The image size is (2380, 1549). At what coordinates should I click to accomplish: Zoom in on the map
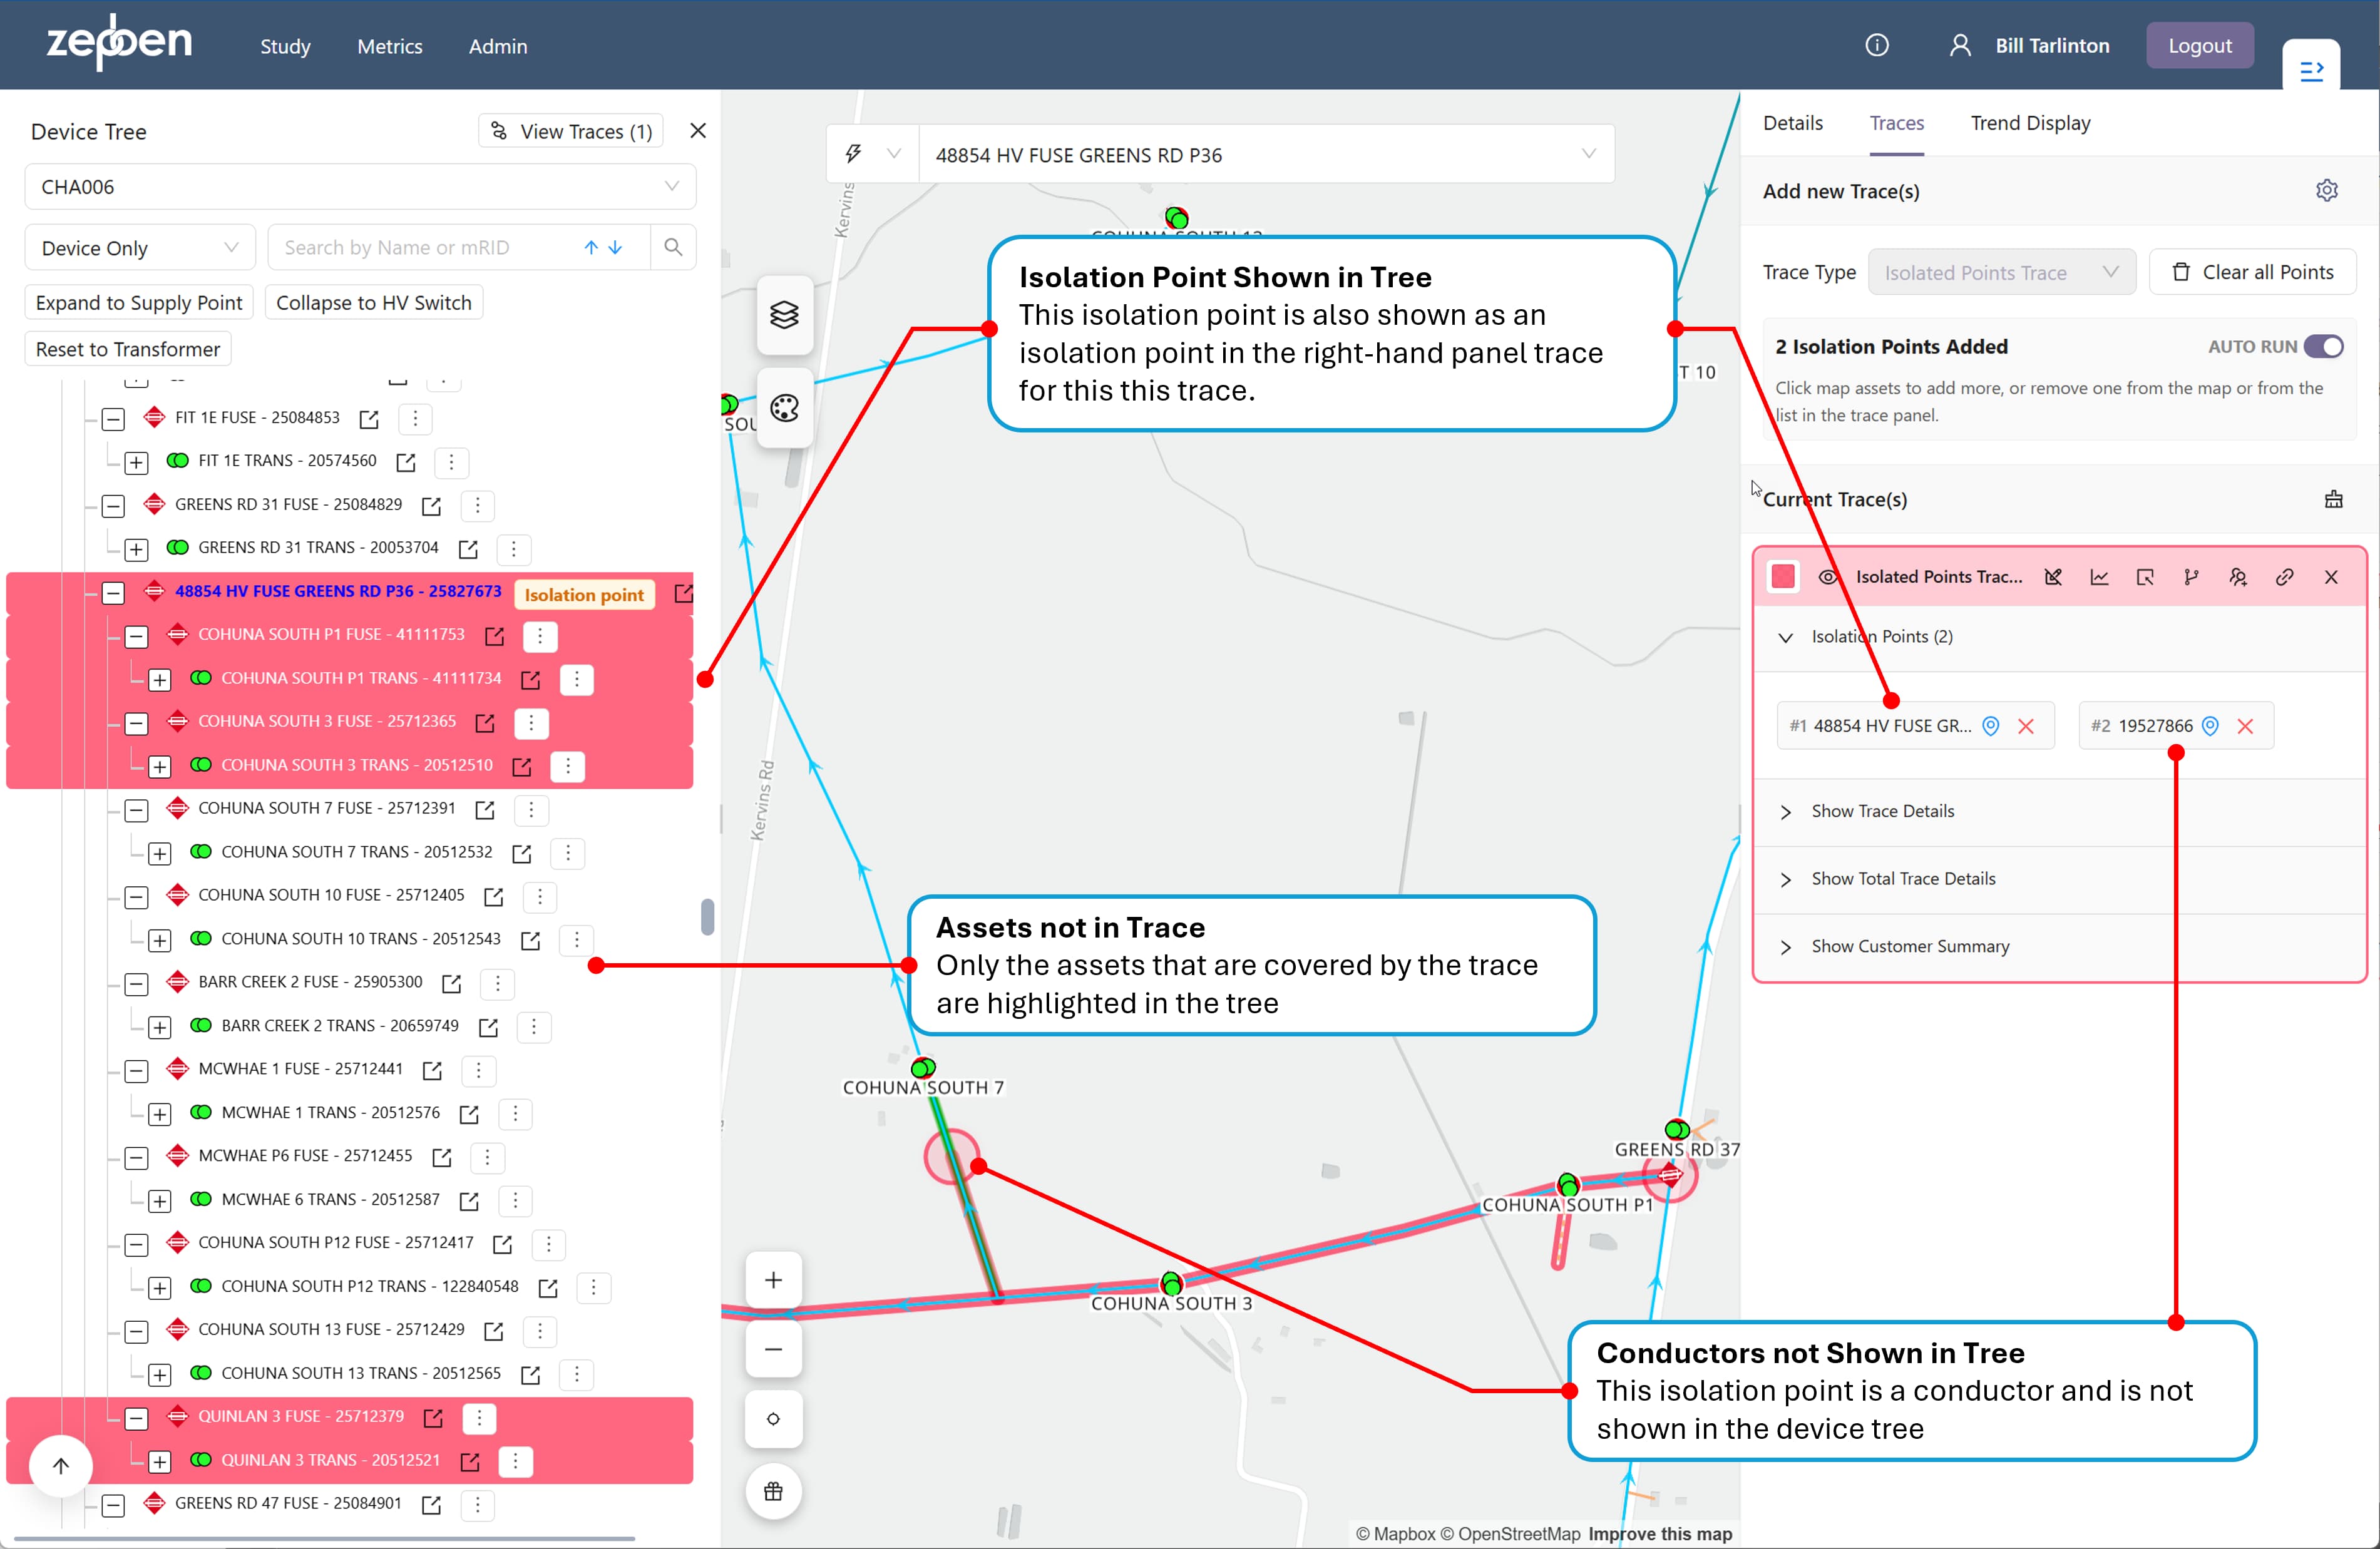pos(773,1280)
